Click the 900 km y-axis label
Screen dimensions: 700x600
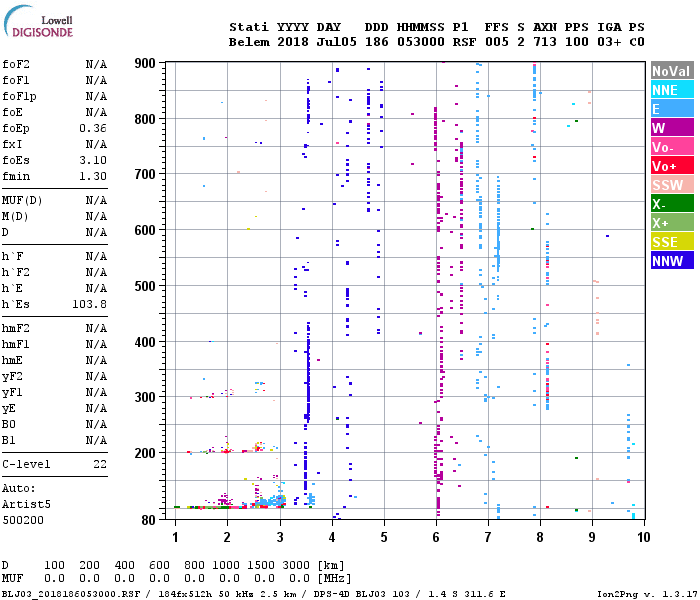(145, 63)
